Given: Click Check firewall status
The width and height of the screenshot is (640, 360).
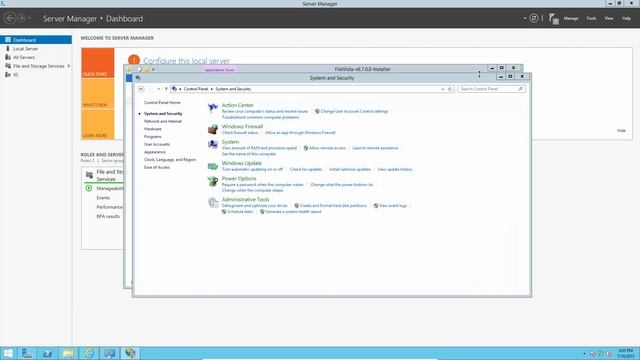Looking at the screenshot, I should (240, 133).
